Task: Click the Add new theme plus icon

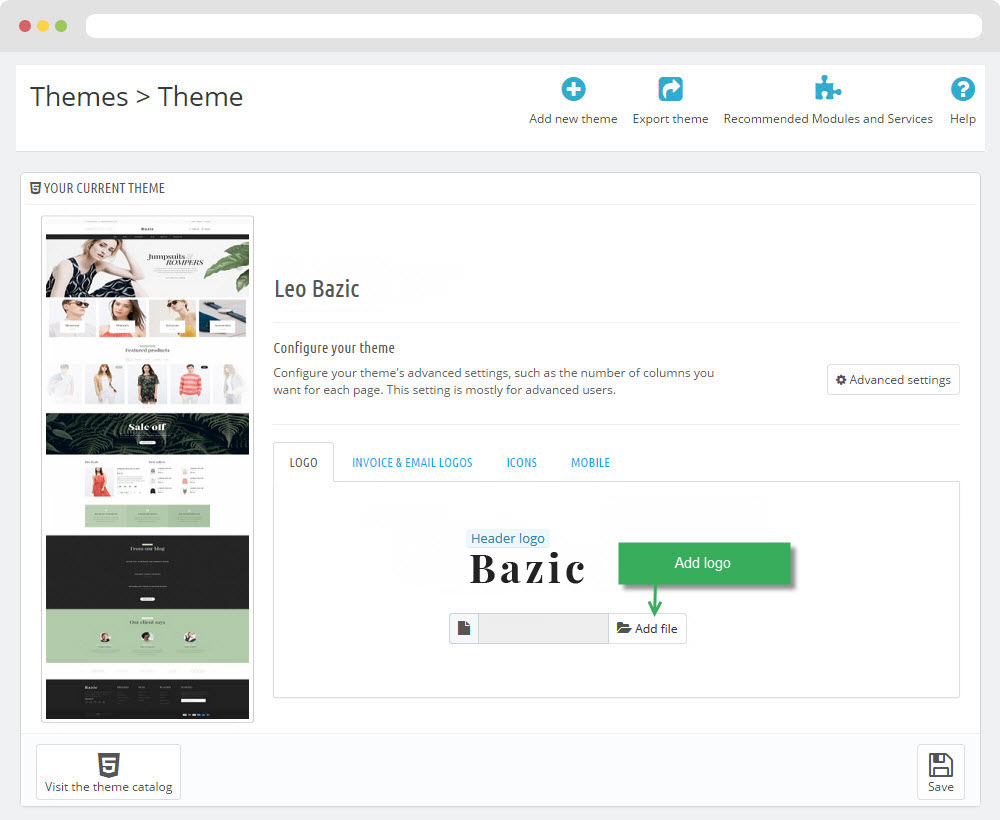Action: (x=573, y=89)
